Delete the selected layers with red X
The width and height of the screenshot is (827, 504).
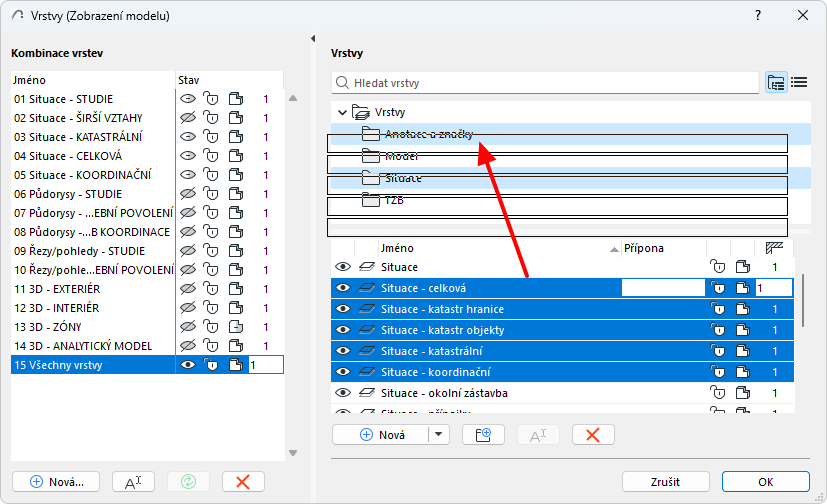(592, 434)
